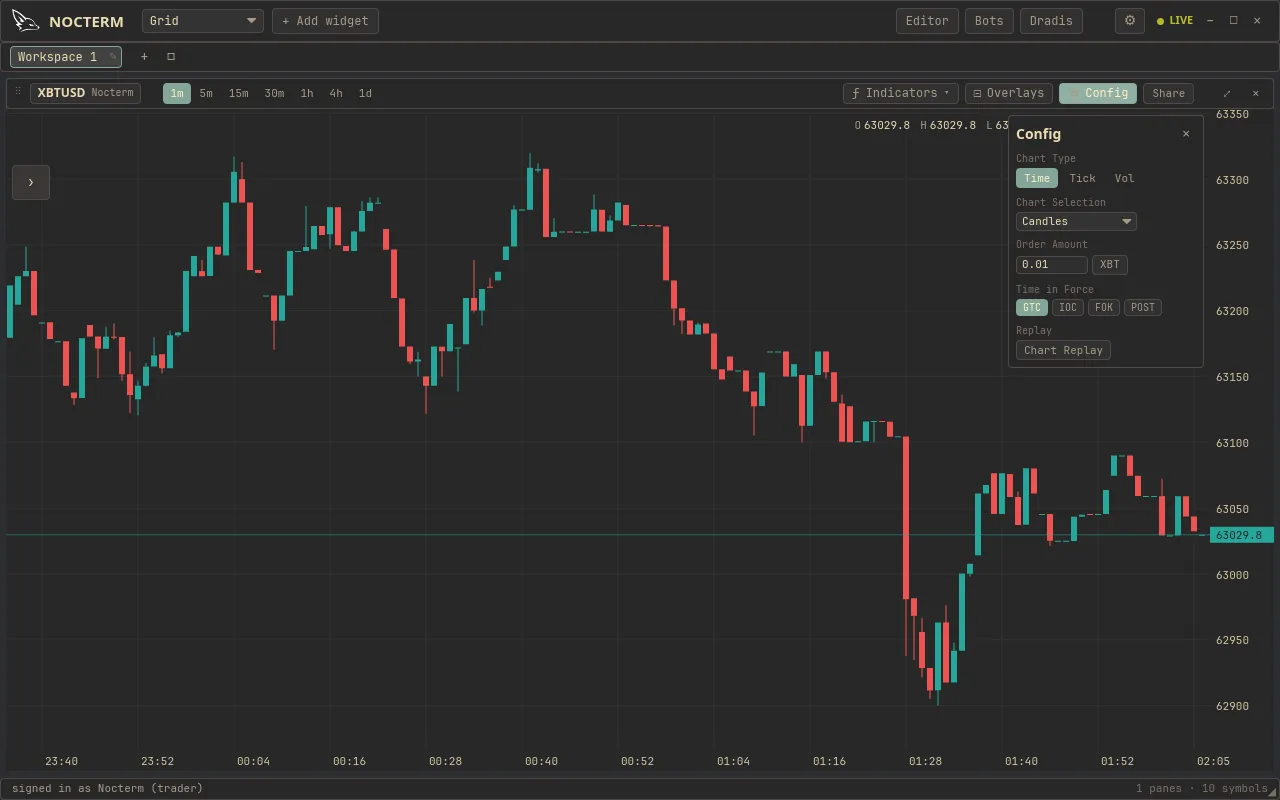Click the Config panel title
The image size is (1280, 800).
[1038, 134]
